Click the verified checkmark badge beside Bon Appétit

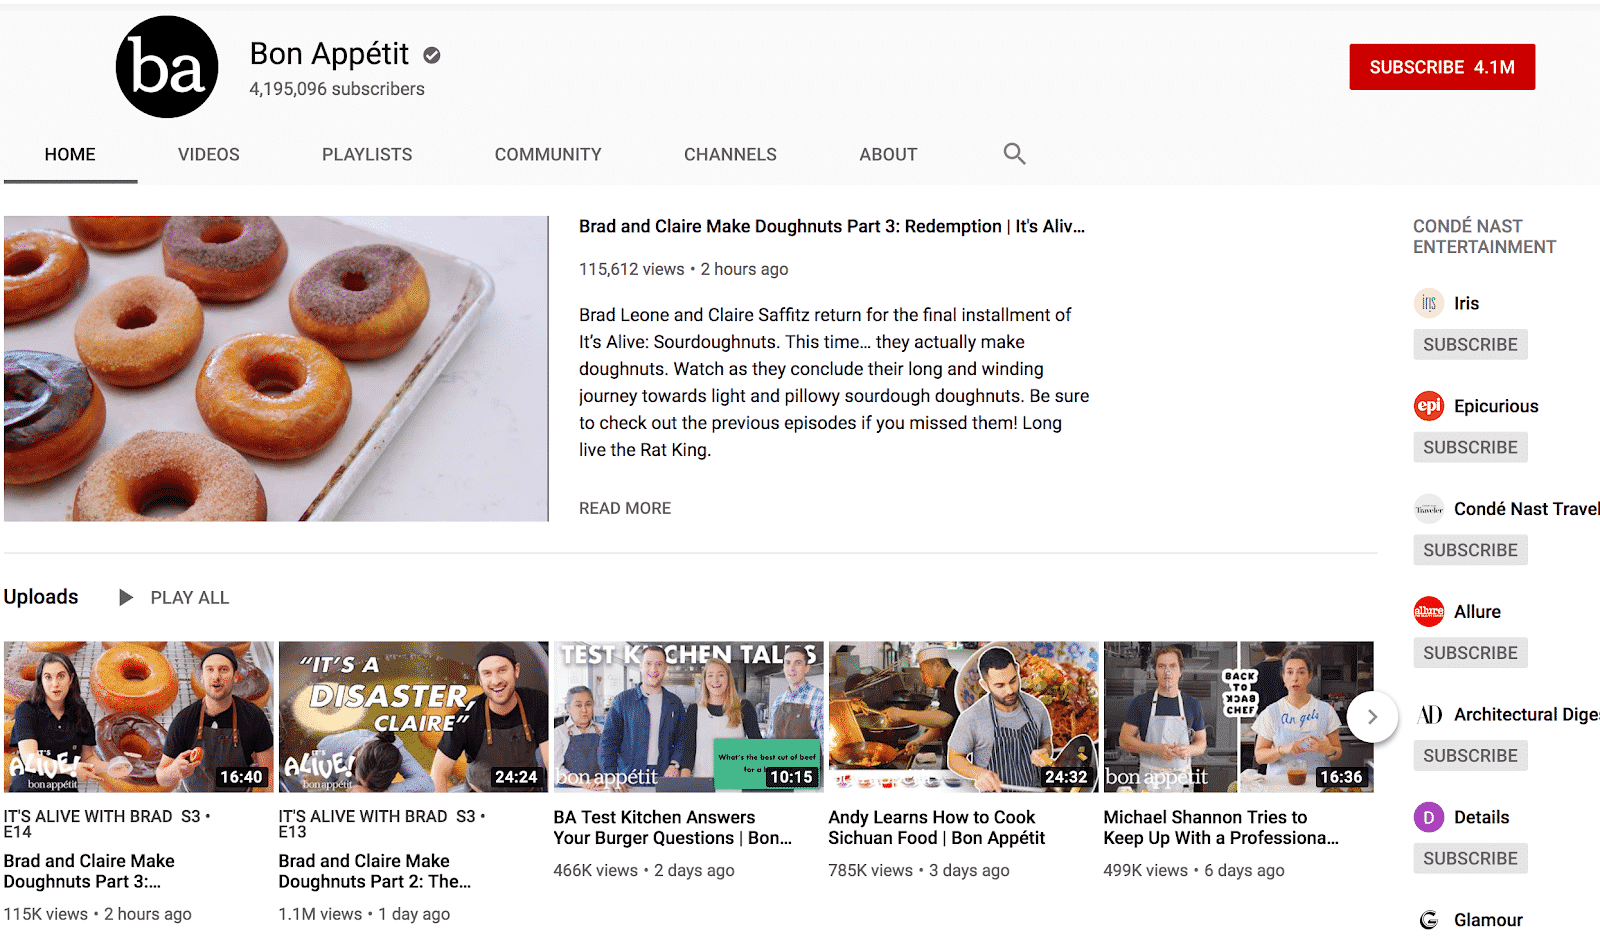432,55
